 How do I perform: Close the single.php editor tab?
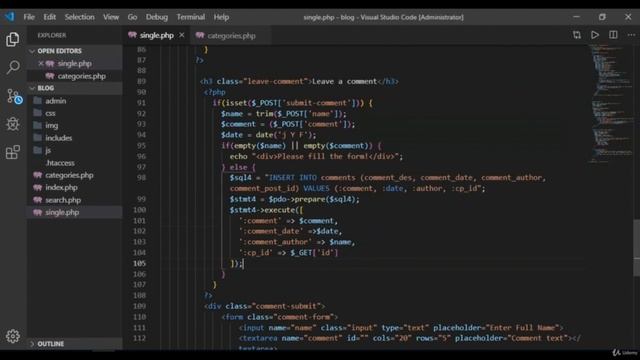coord(182,35)
